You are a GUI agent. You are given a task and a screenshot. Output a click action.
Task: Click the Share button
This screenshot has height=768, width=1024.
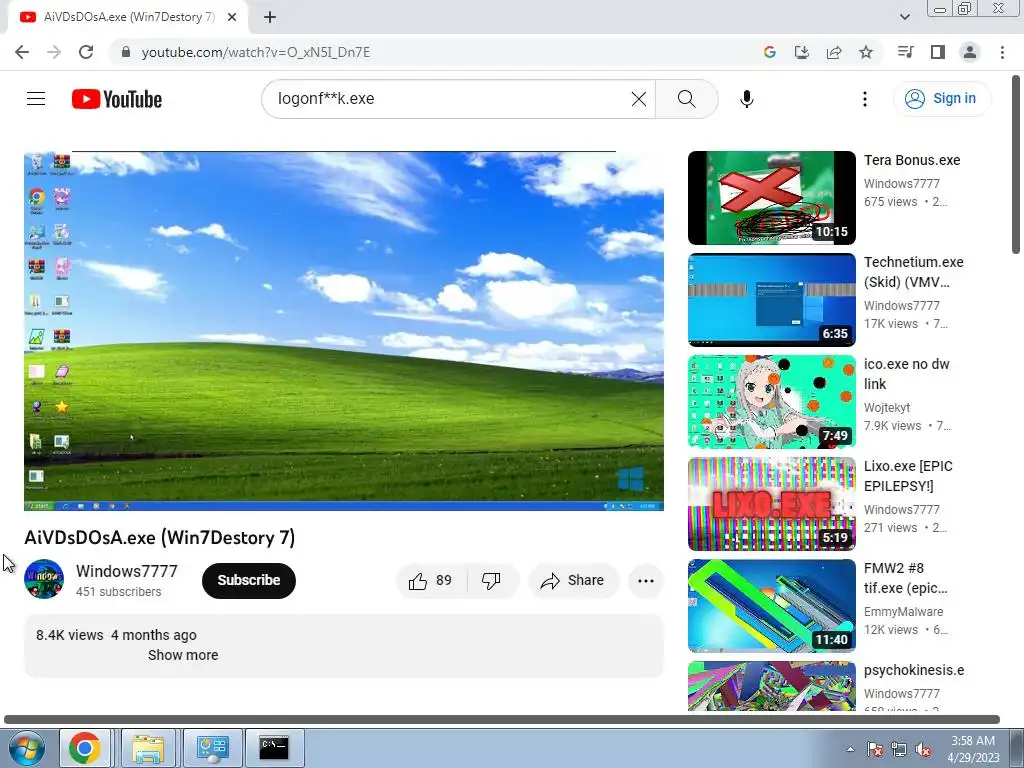coord(573,581)
